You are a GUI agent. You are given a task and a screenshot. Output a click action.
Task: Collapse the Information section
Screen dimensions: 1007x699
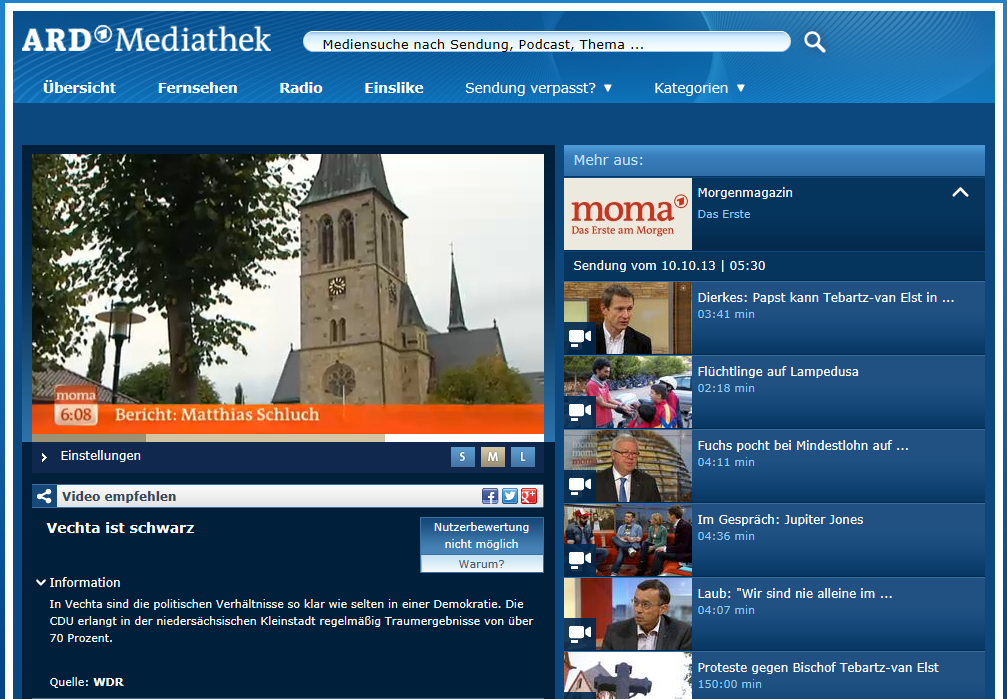pyautogui.click(x=78, y=582)
